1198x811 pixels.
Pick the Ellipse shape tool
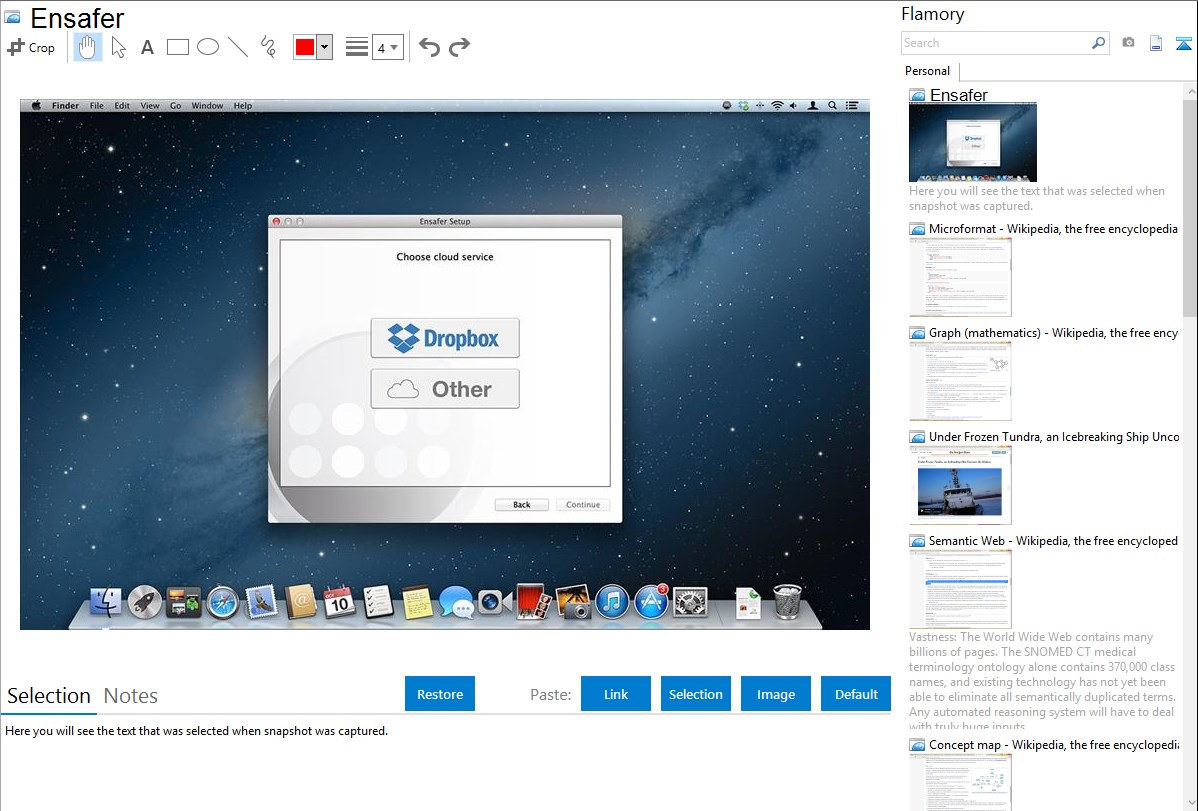click(208, 47)
